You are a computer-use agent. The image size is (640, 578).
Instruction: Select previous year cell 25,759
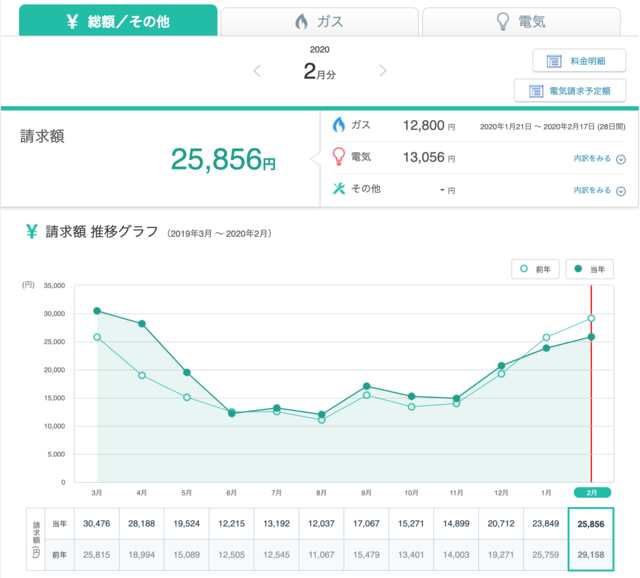(546, 555)
